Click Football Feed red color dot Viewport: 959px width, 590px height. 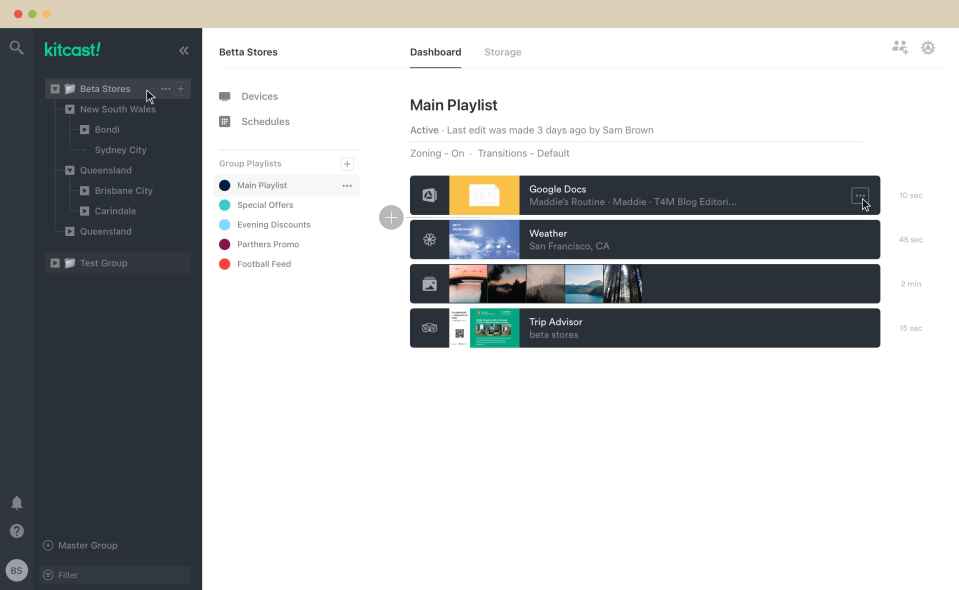(x=224, y=264)
